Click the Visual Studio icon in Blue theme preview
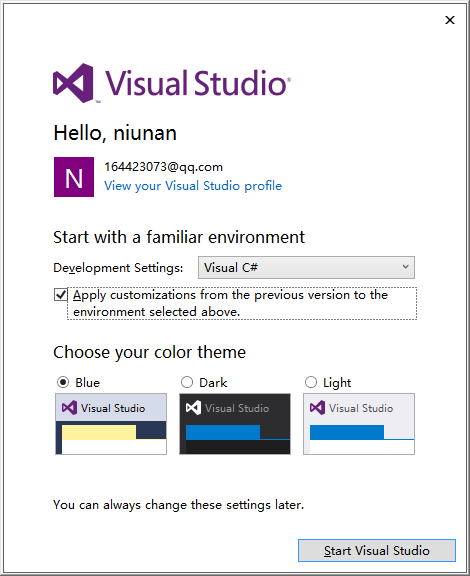Viewport: 470px width, 576px height. 69,408
